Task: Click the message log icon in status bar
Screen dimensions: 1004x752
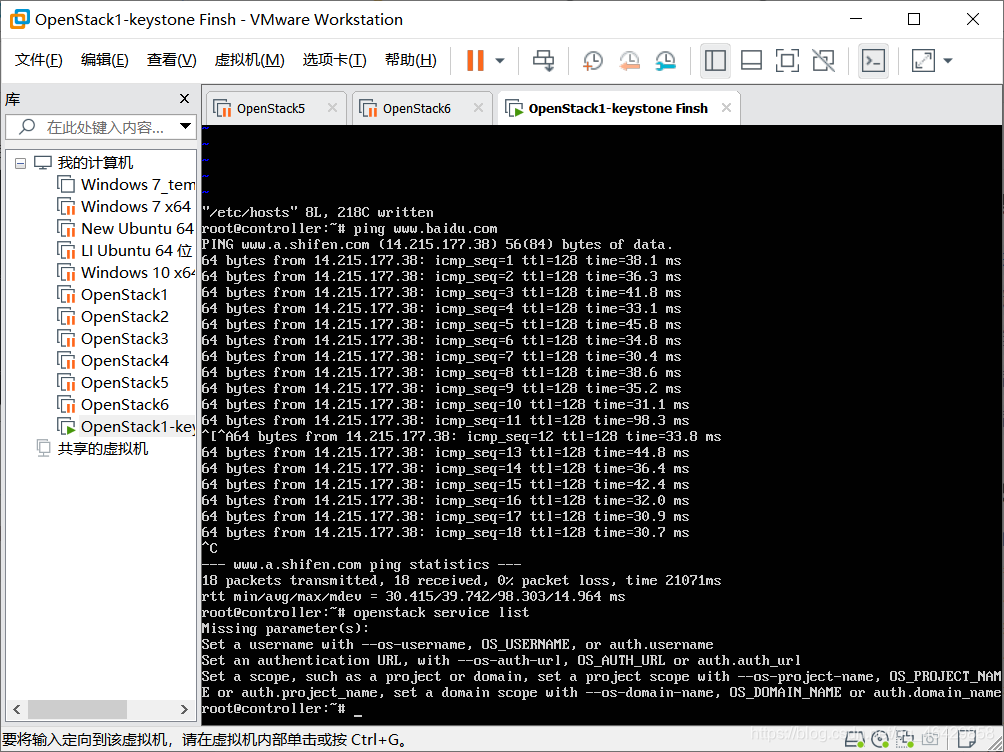Action: (966, 740)
